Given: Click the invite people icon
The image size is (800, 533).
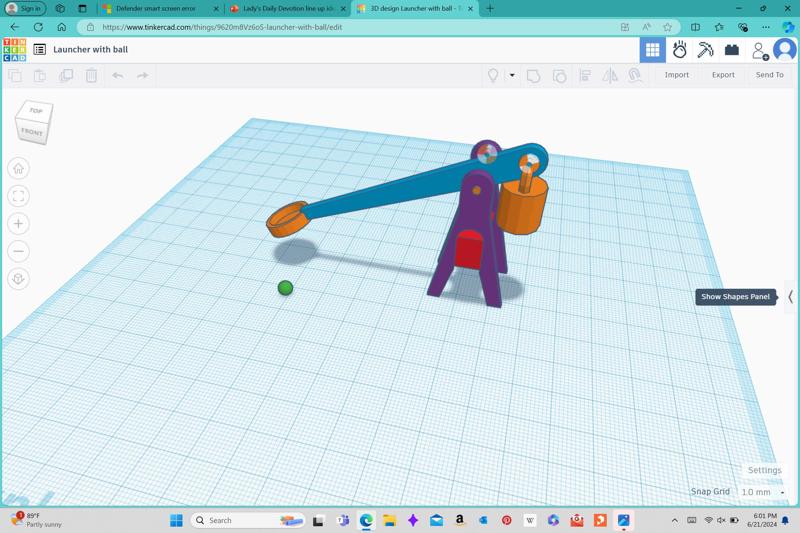Looking at the screenshot, I should tap(760, 50).
